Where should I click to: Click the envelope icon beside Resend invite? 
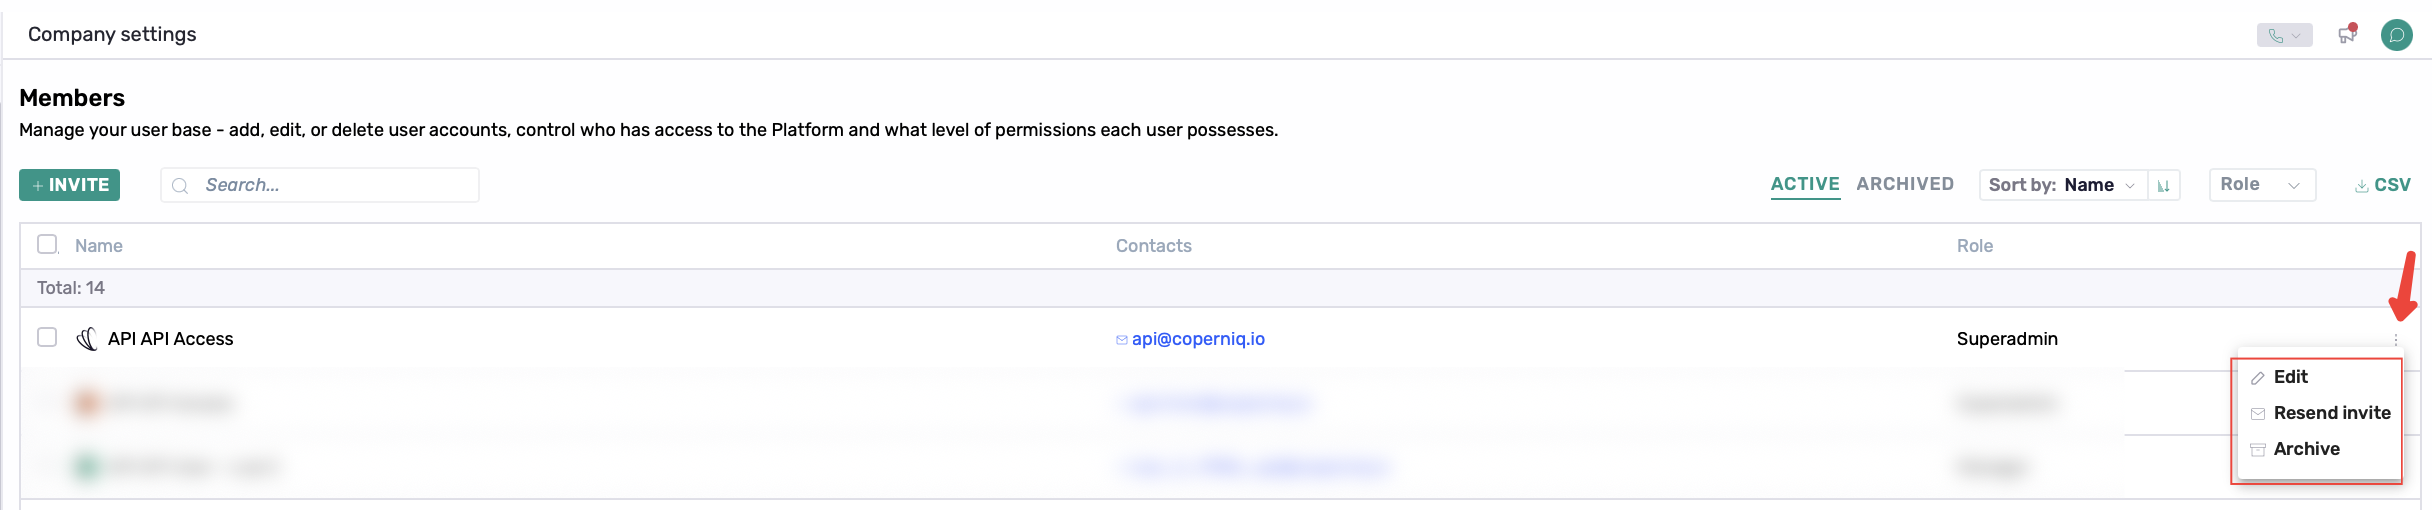coord(2258,414)
